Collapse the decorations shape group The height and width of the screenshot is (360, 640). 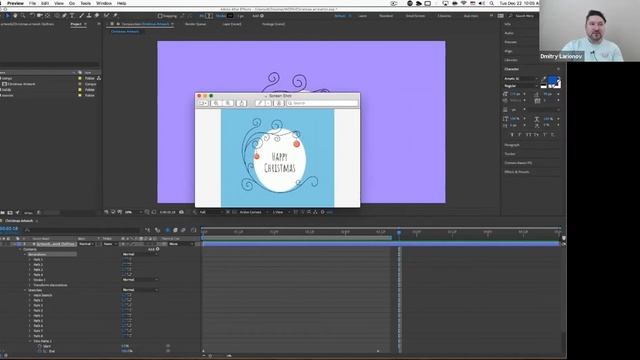(x=25, y=254)
